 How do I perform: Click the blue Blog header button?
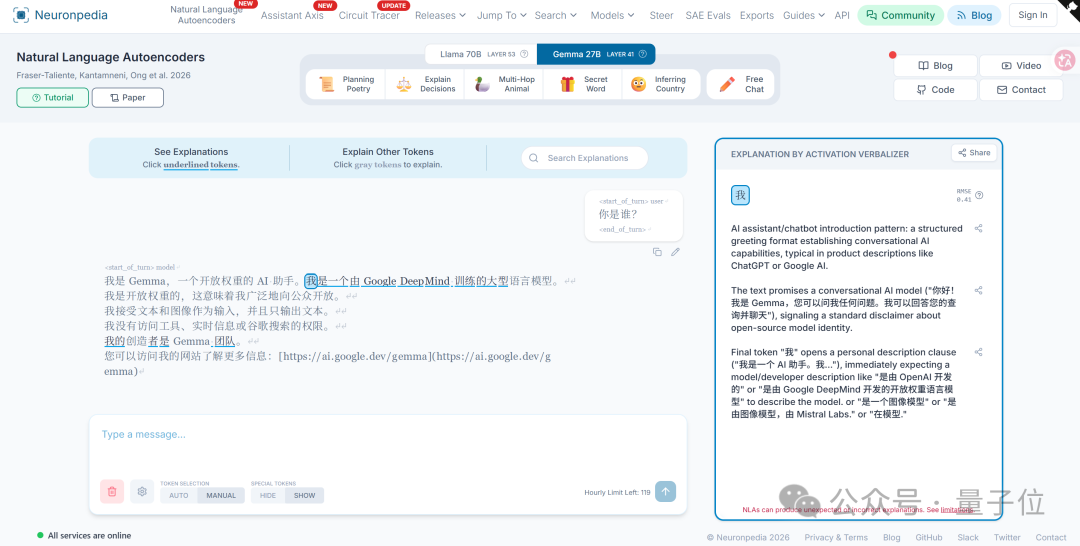point(975,15)
